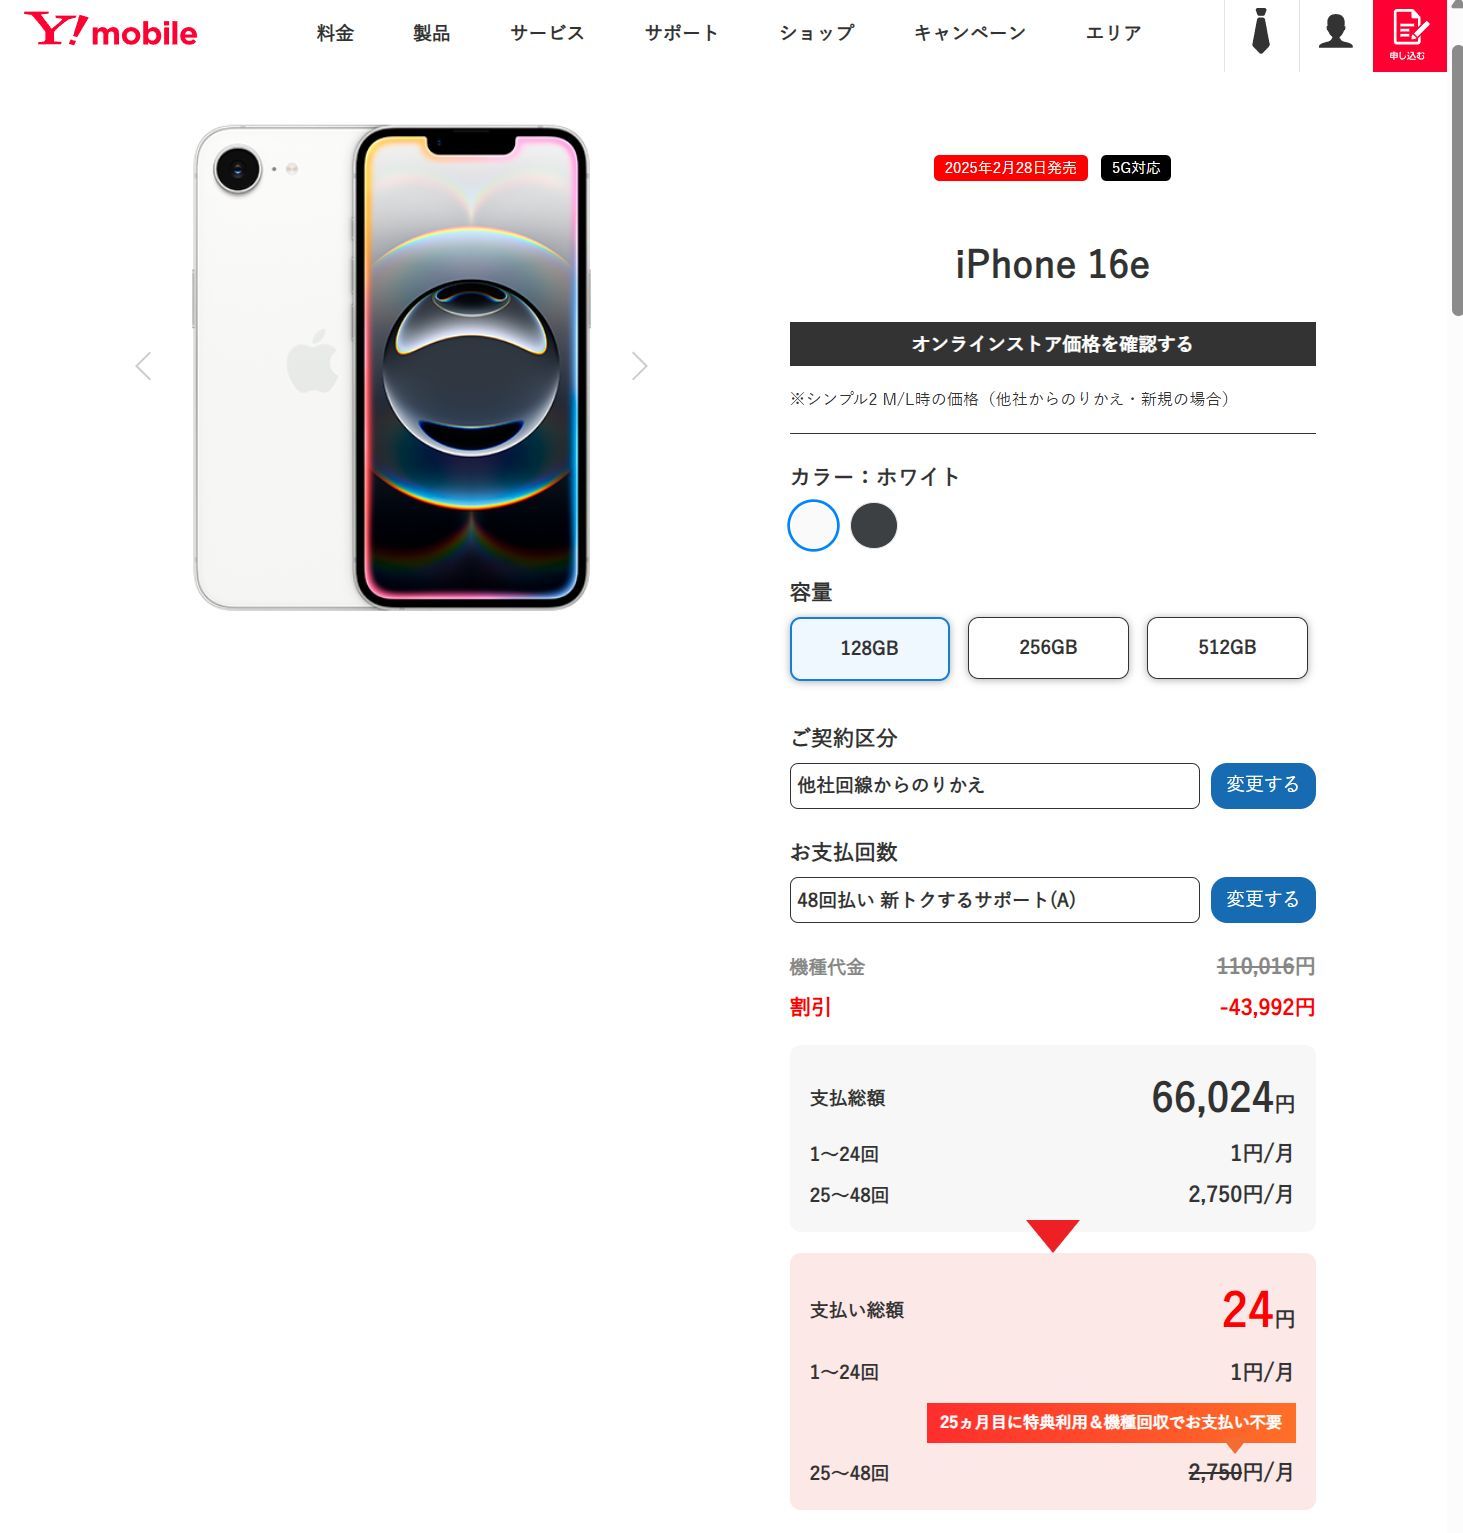Open the お支払回数 selection field
1463x1533 pixels.
[x=994, y=900]
